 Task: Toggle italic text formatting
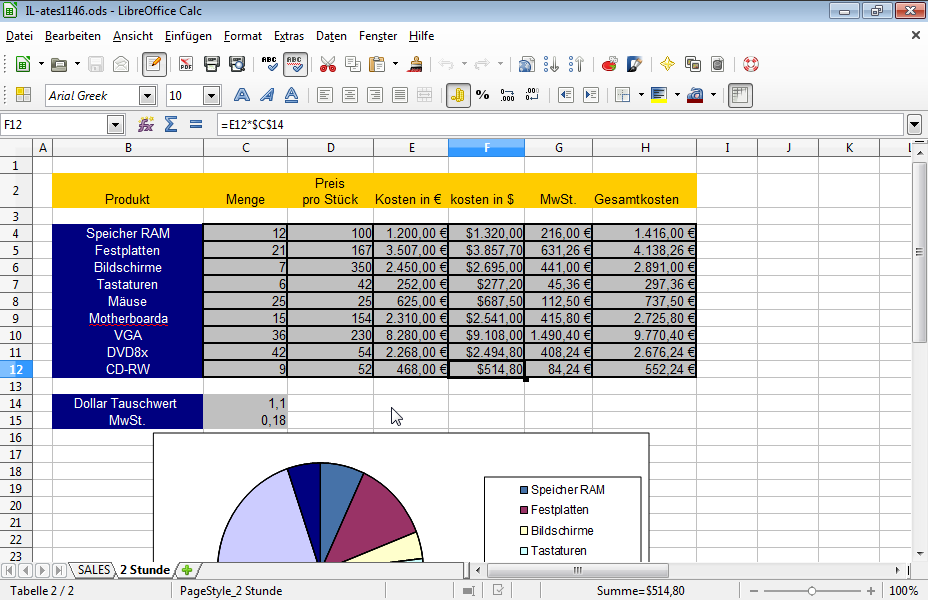267,95
